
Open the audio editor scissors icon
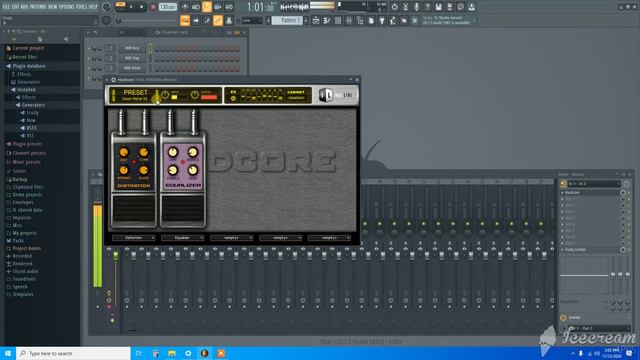(405, 7)
